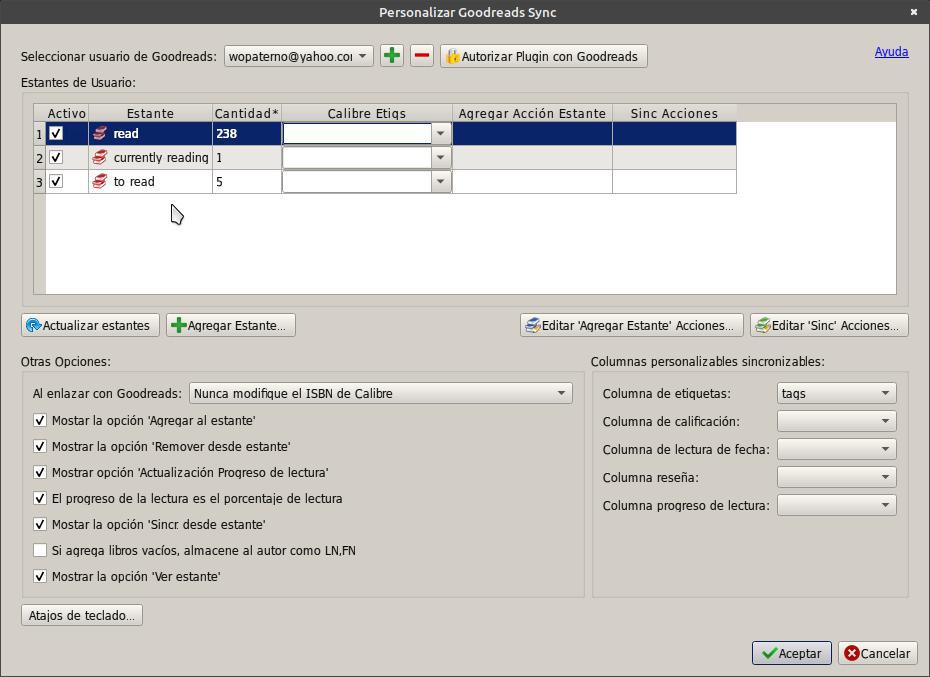Cancel the dialog with Cancelar

[878, 653]
